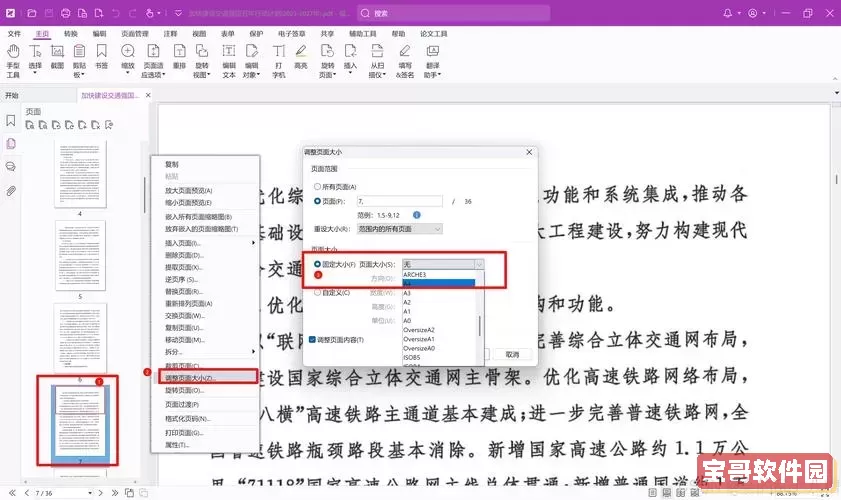Select the 页面(P) page range radio button
The width and height of the screenshot is (841, 500).
pos(318,201)
